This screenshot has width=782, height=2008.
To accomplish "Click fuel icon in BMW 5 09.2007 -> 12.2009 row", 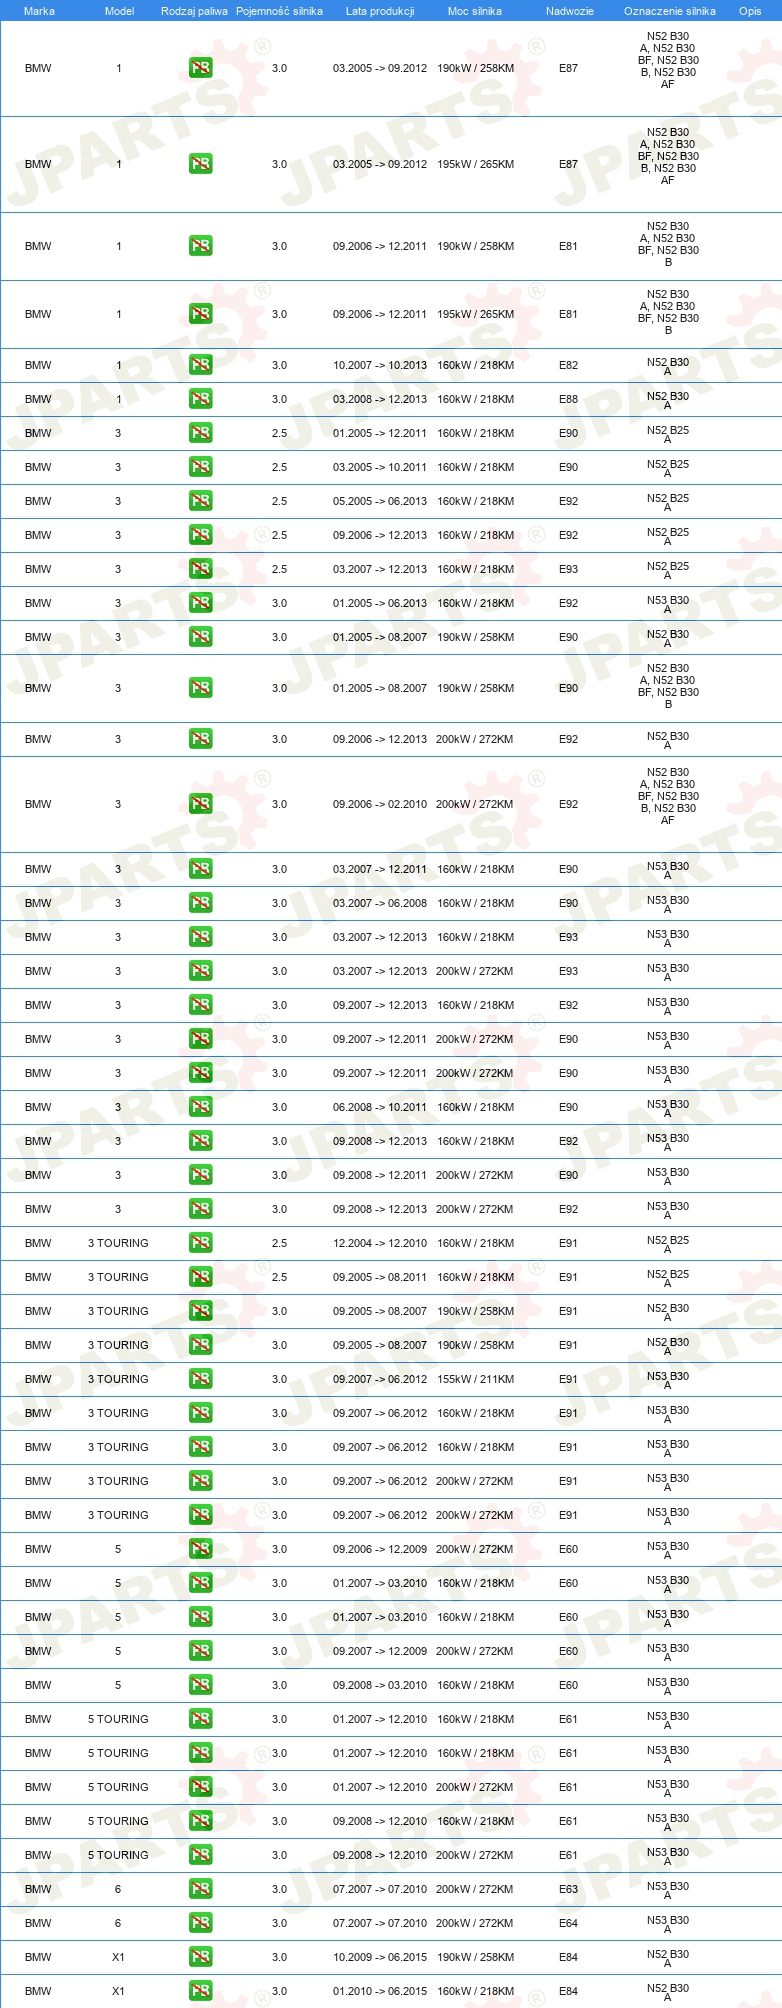I will 200,1651.
